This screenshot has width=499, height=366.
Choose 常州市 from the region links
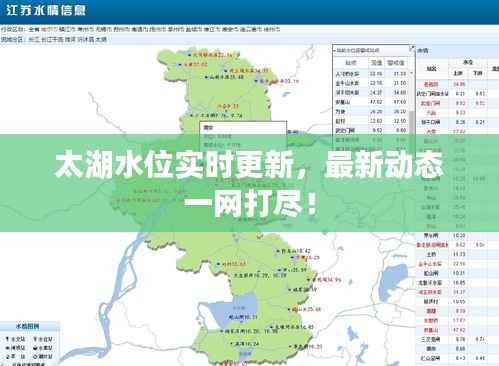[85, 29]
